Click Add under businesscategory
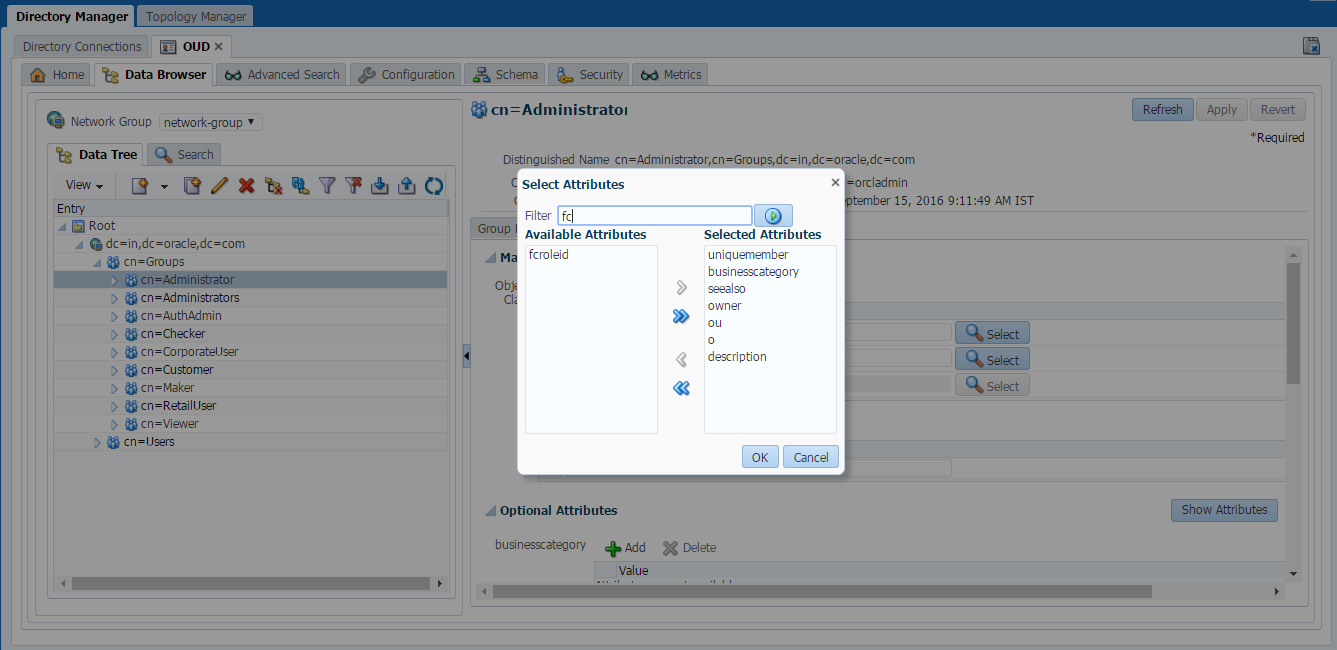The height and width of the screenshot is (650, 1337). point(626,548)
